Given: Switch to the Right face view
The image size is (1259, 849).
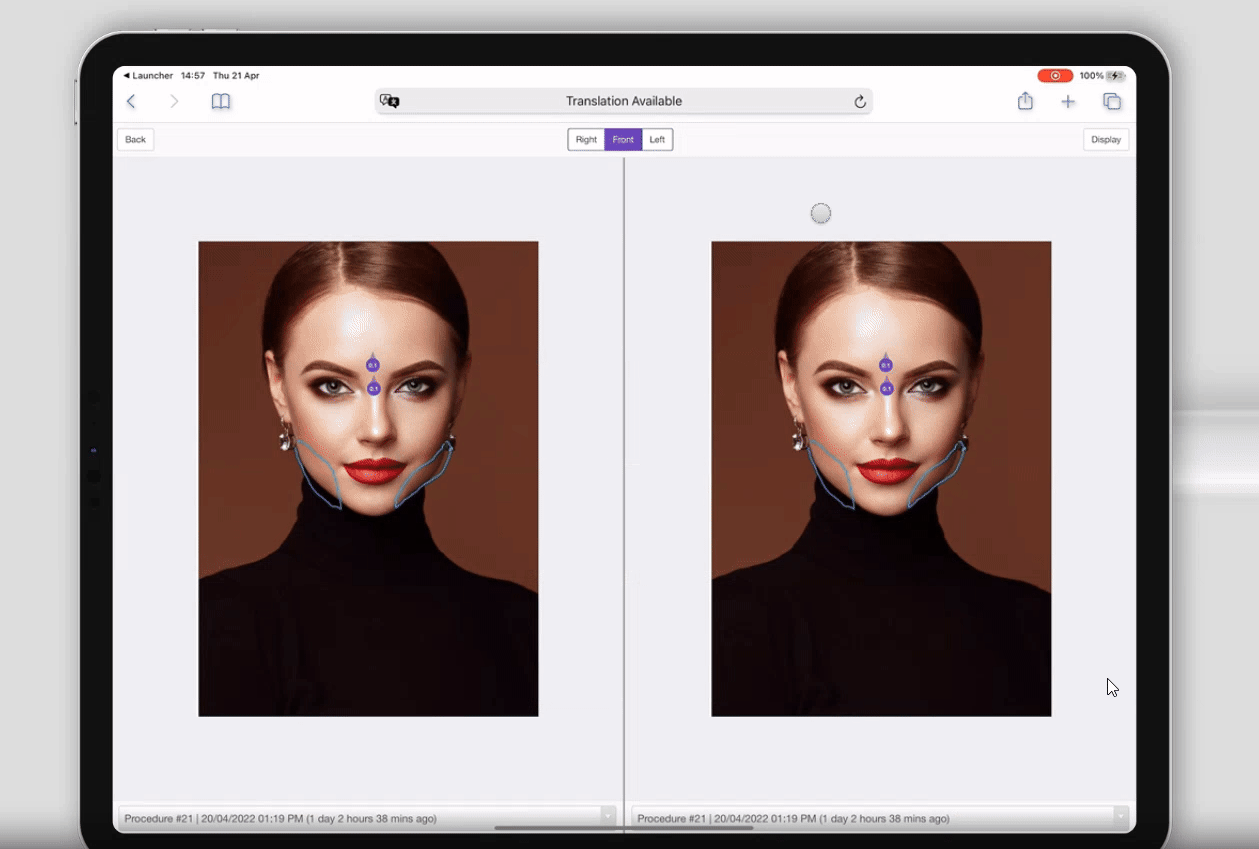Looking at the screenshot, I should point(586,140).
